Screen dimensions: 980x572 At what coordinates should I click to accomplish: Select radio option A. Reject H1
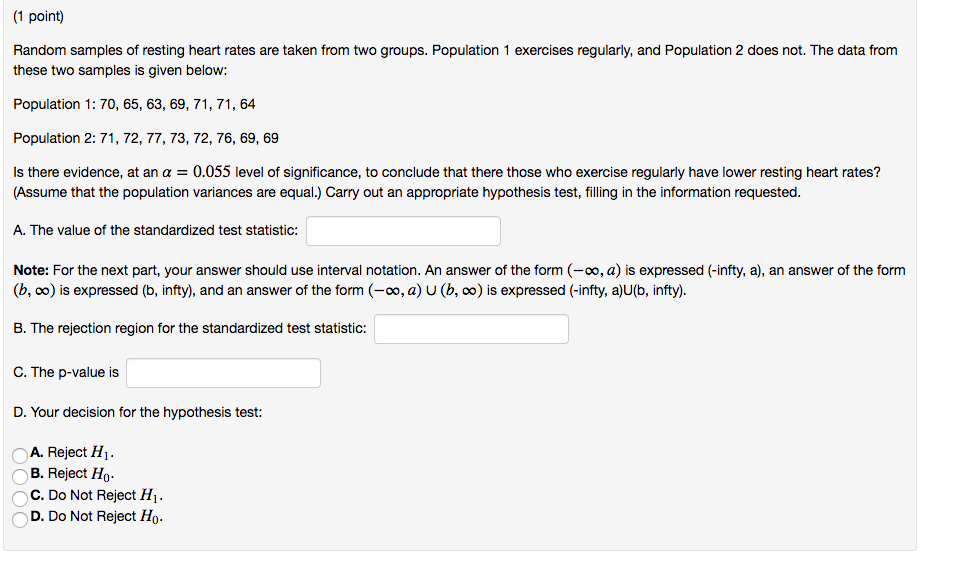click(20, 454)
